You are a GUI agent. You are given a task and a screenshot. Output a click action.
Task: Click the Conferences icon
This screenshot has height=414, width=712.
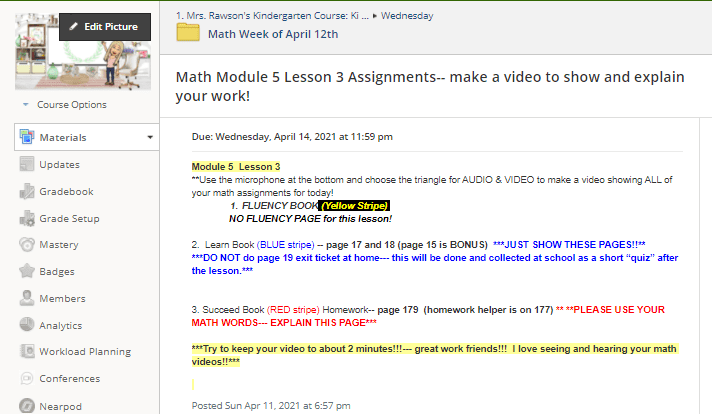(27, 378)
